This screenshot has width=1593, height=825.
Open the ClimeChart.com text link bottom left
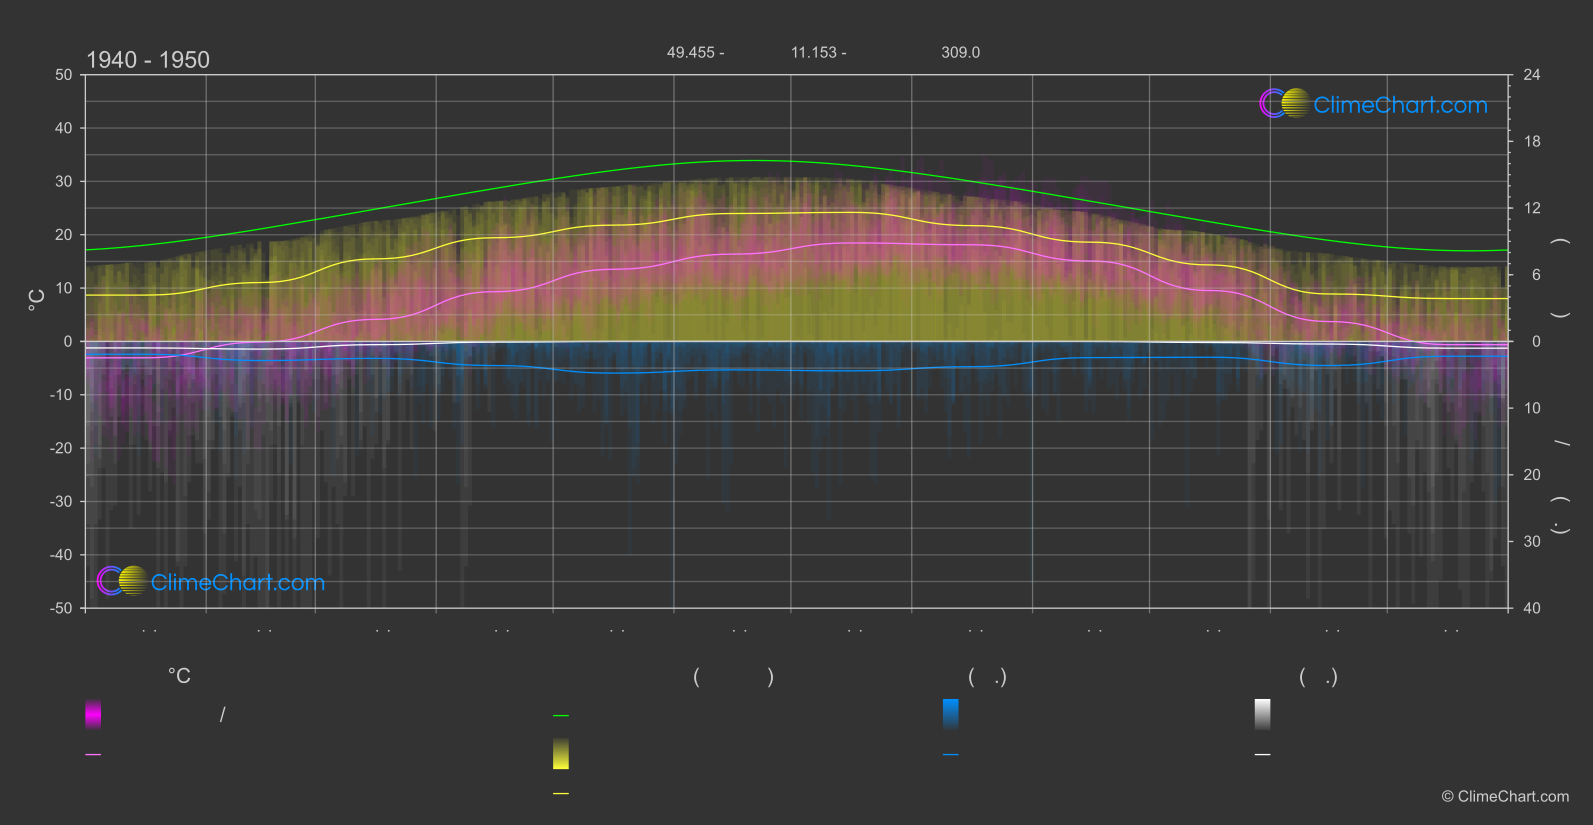(x=238, y=582)
